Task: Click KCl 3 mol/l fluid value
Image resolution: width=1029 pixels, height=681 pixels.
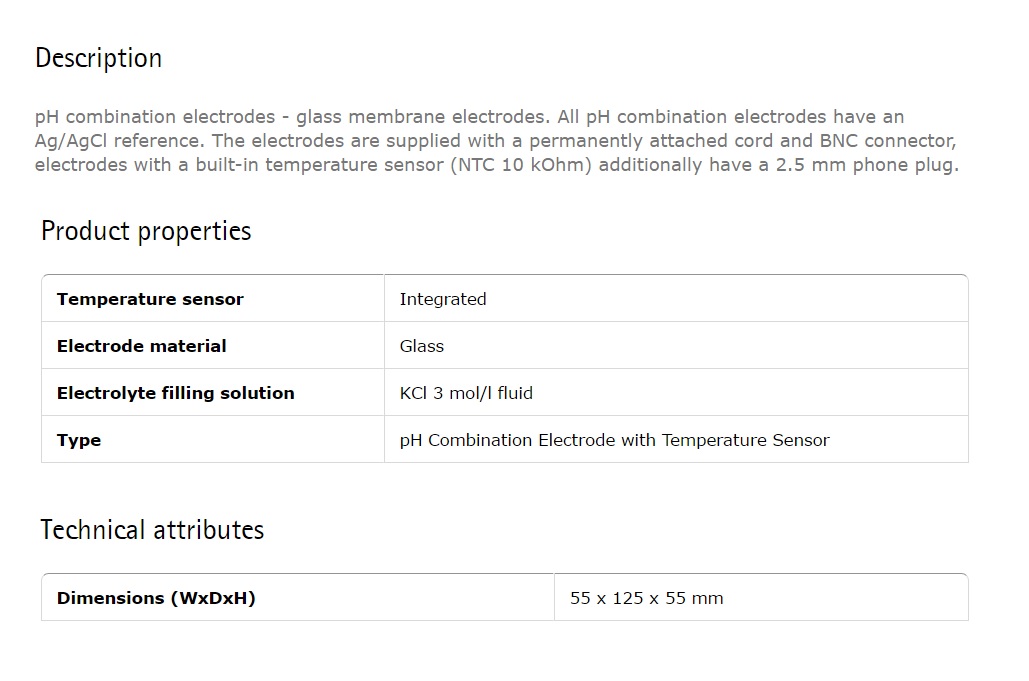Action: pyautogui.click(x=466, y=393)
